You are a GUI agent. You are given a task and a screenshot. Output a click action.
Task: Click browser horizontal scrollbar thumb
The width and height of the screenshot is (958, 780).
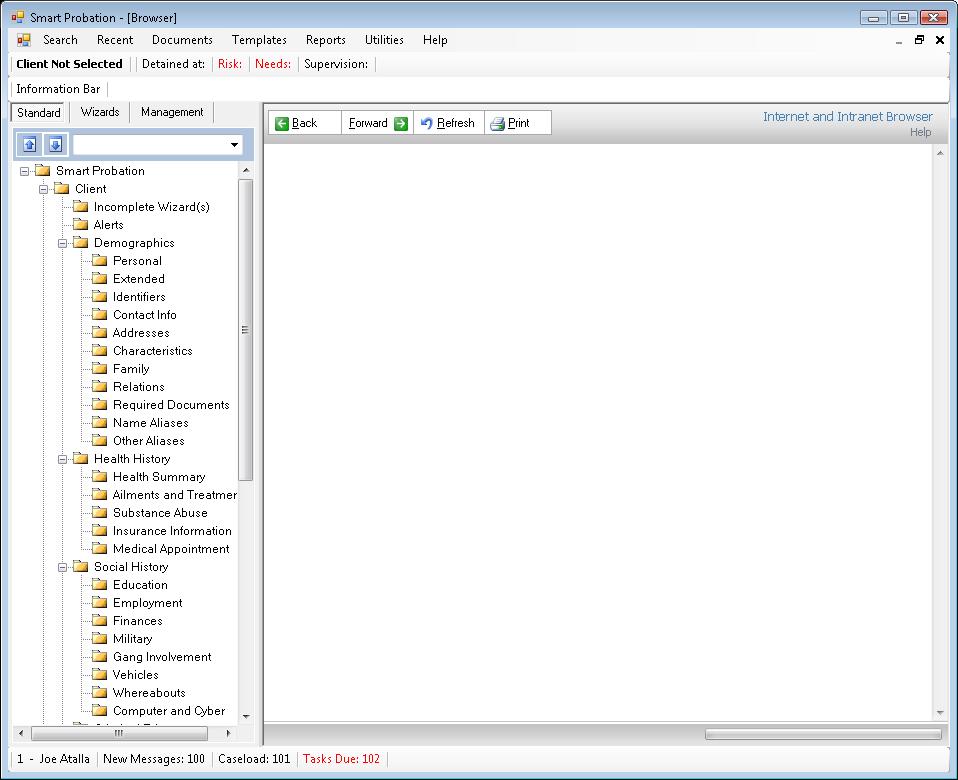coord(823,734)
